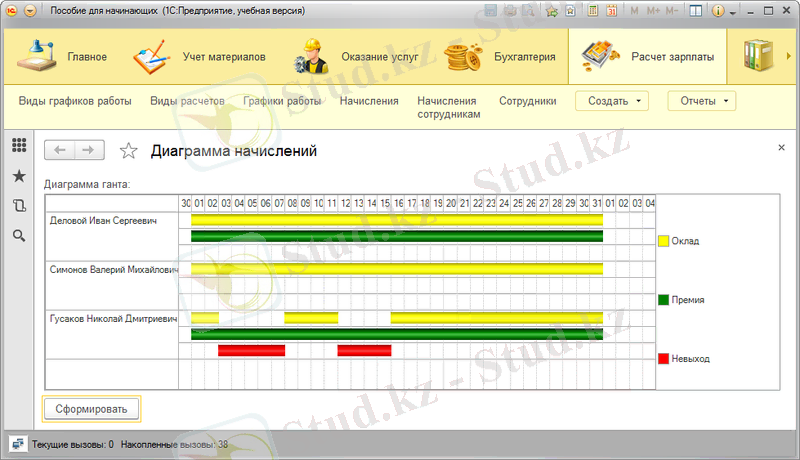This screenshot has height=460, width=800.
Task: Click the yellow Оклад legend swatch
Action: [663, 241]
